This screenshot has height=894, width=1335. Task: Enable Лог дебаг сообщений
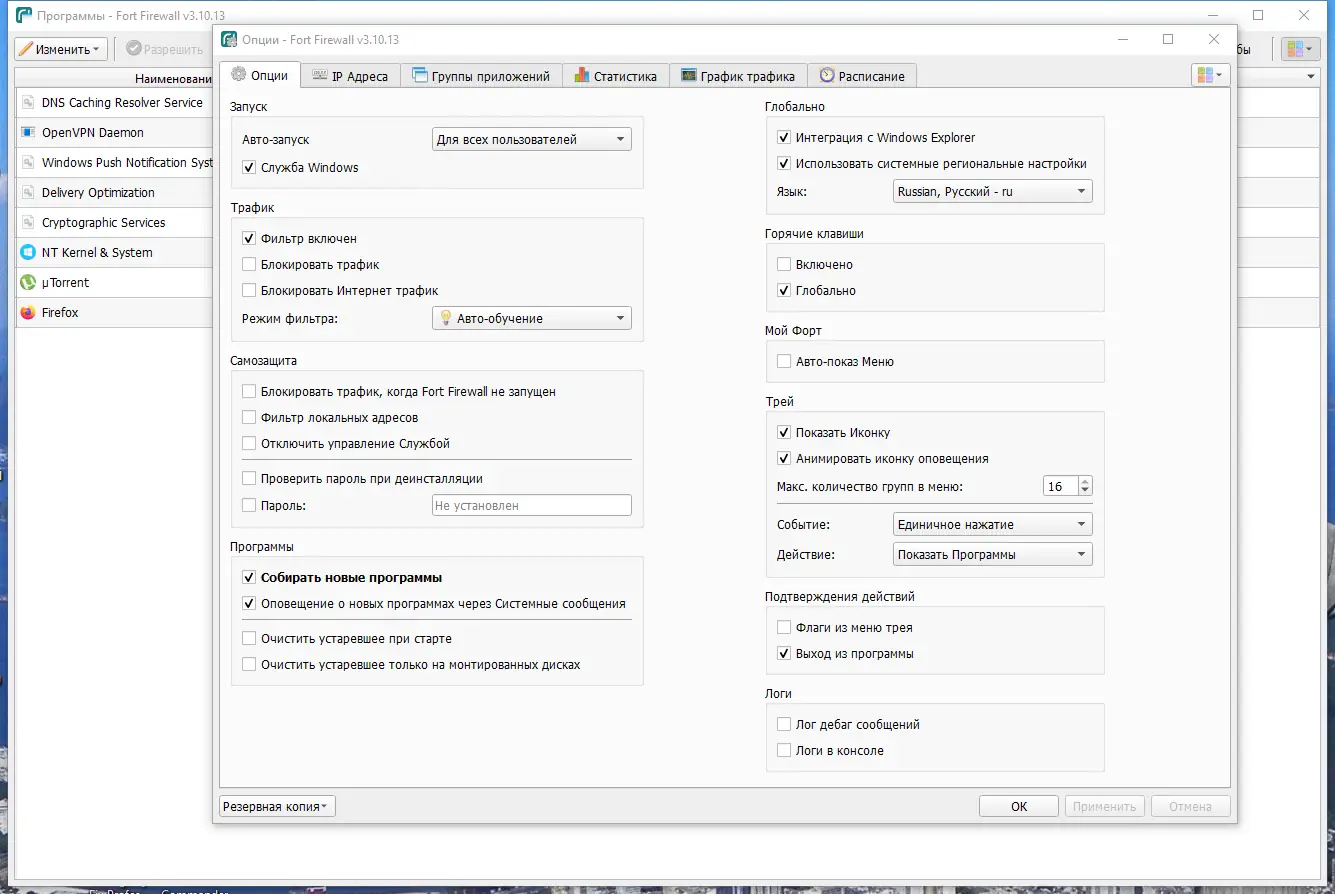(784, 724)
